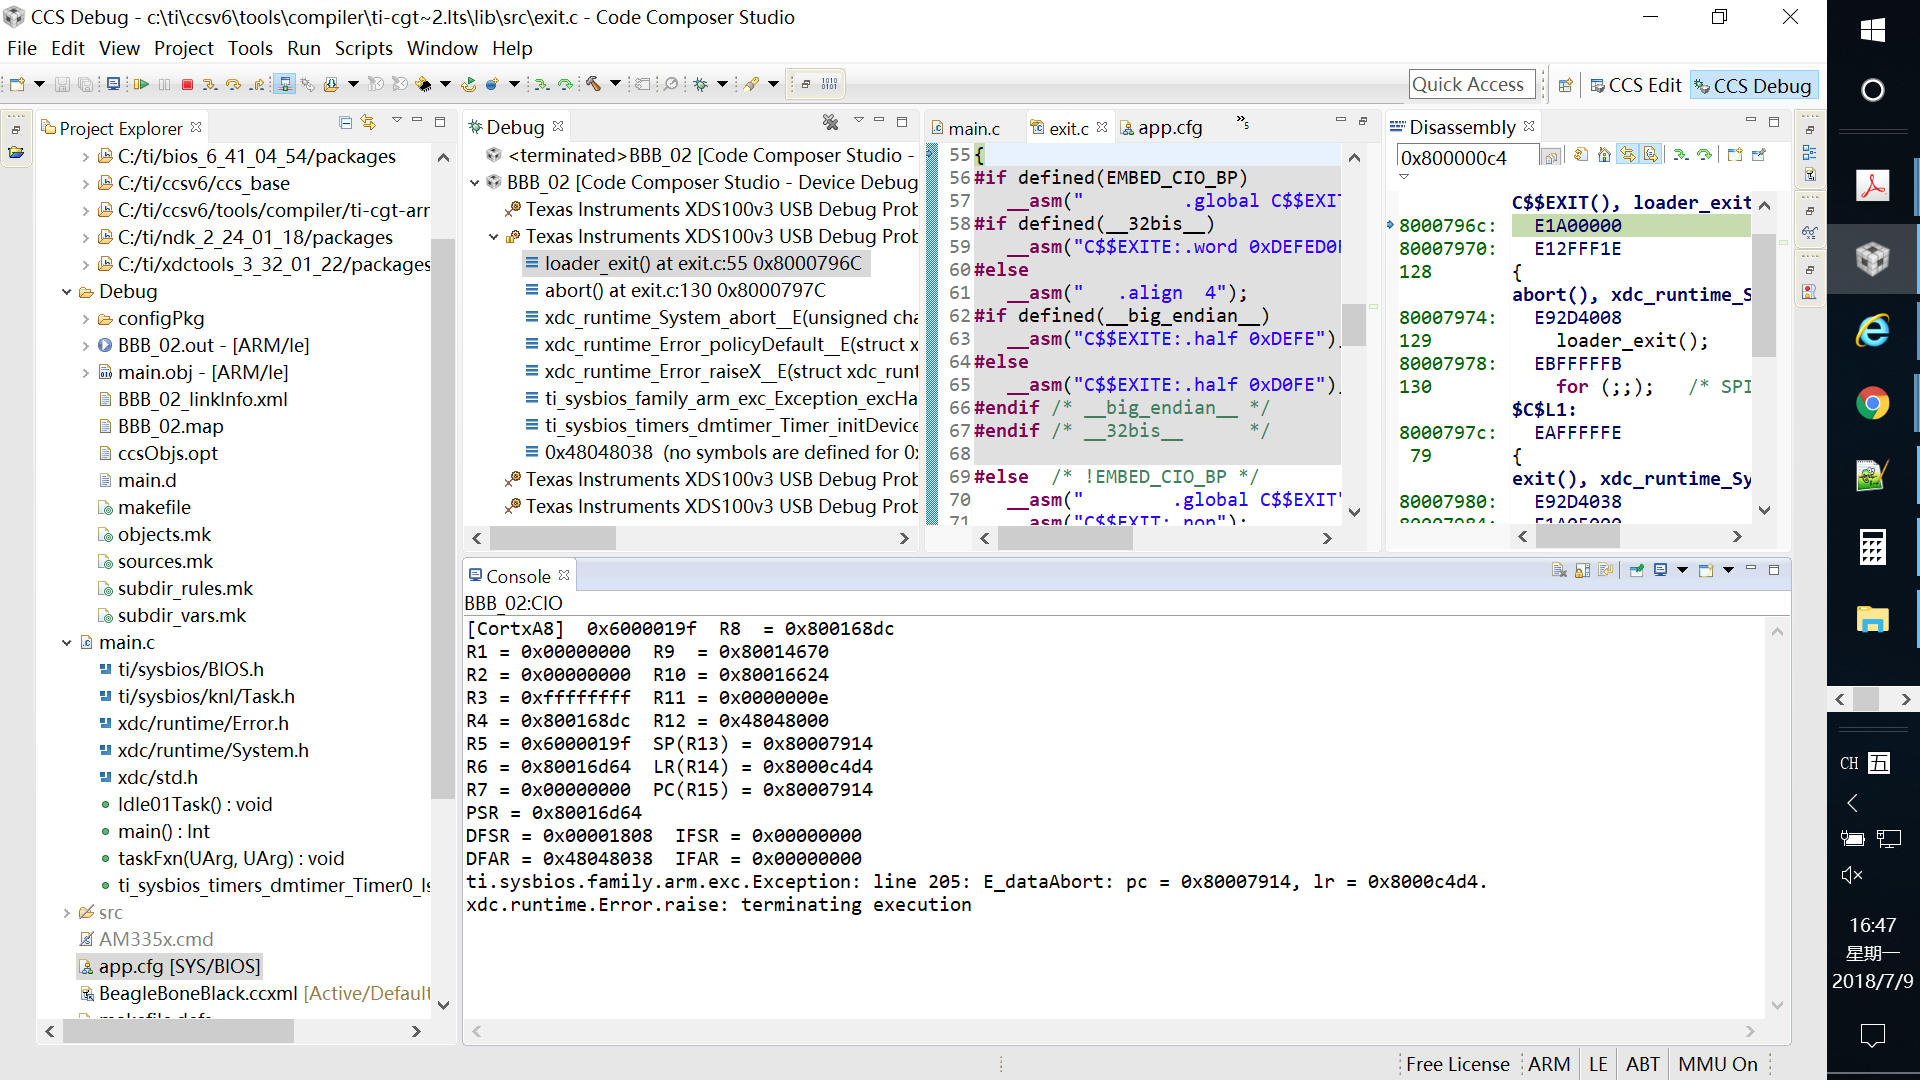The image size is (1920, 1080).
Task: Toggle Scroll Lock in the Console toolbar
Action: (x=1582, y=571)
